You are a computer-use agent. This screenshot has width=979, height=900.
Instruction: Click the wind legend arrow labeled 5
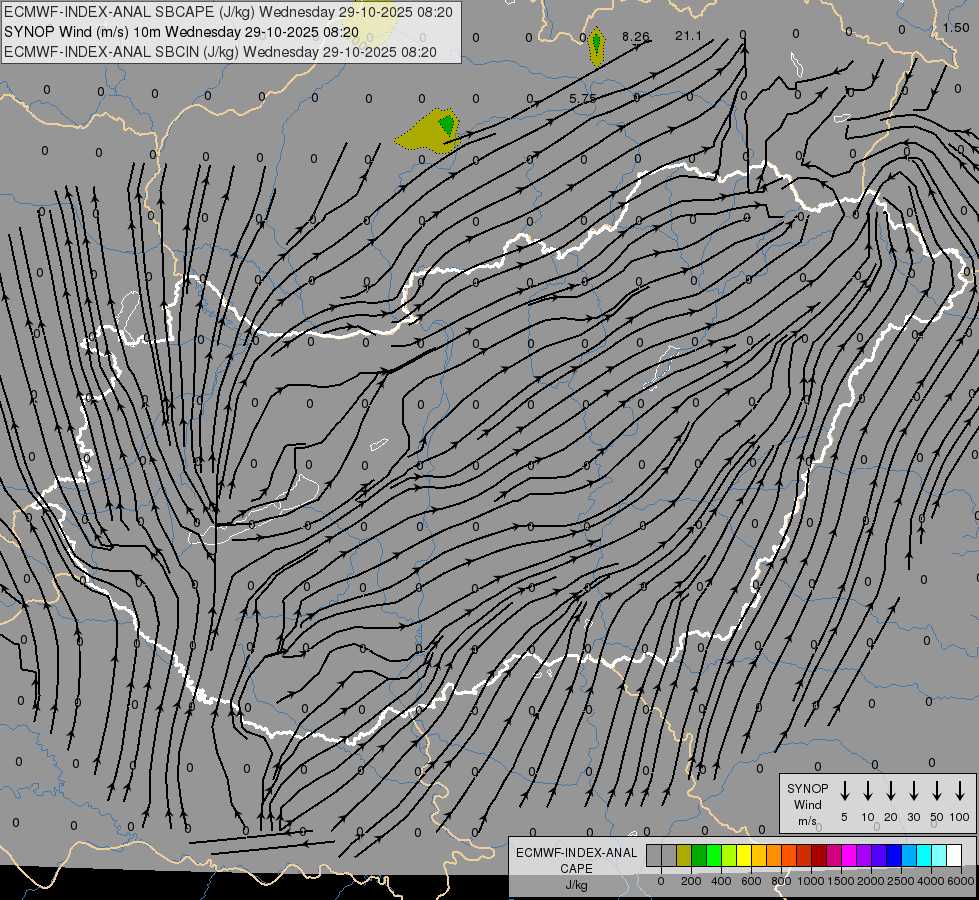844,791
